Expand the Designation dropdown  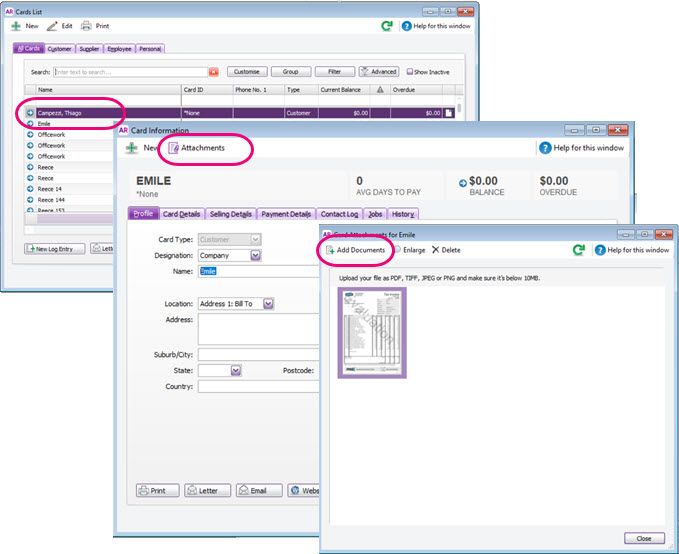click(256, 255)
